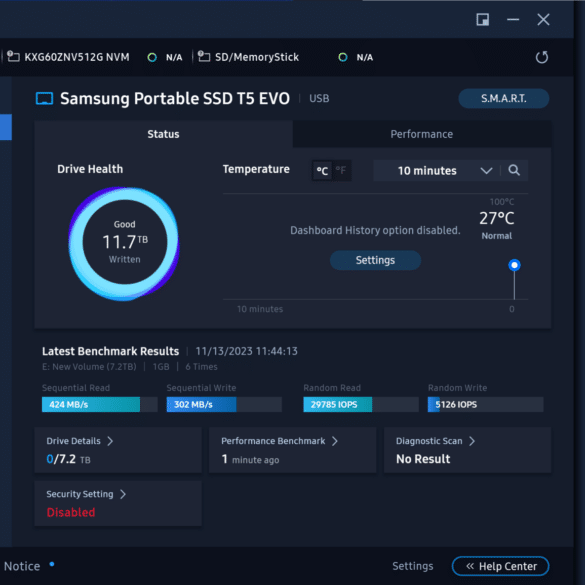Click the Sequential Write 302 MB/s bar
The image size is (585, 585).
pyautogui.click(x=224, y=404)
